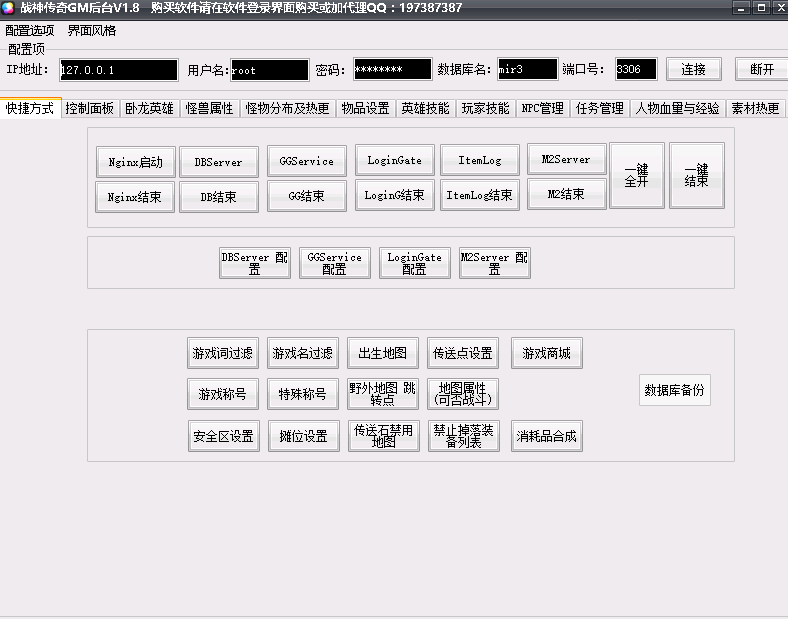Stop all with 一键结束 button

click(x=696, y=175)
